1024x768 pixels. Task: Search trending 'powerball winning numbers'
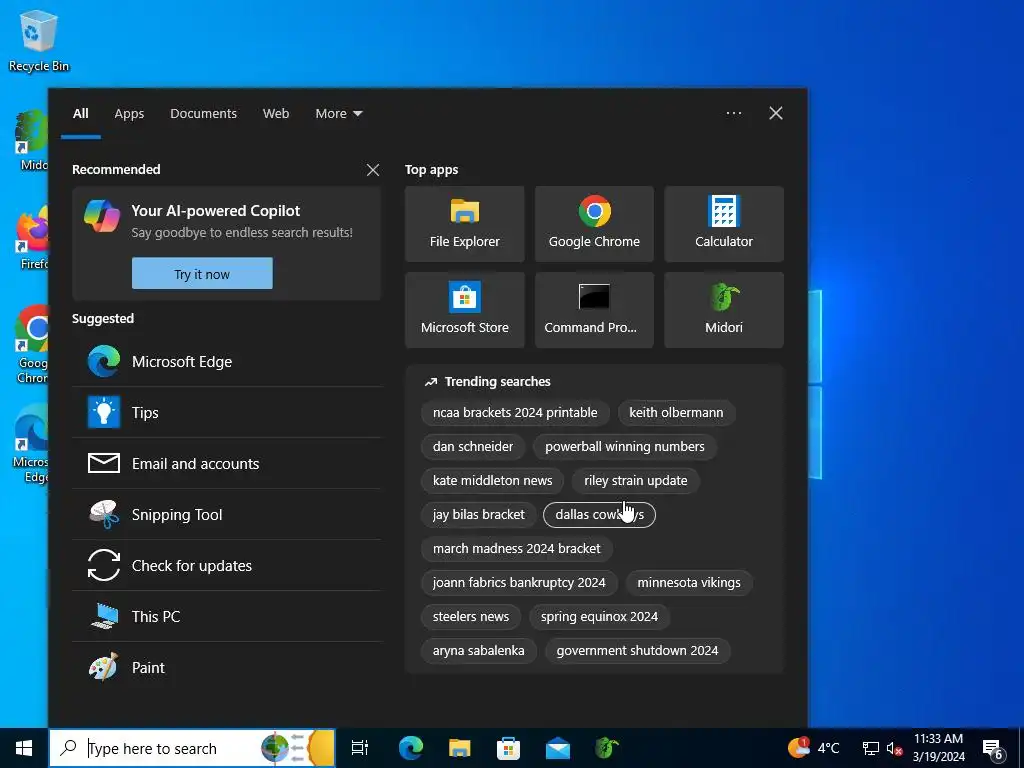pyautogui.click(x=625, y=447)
